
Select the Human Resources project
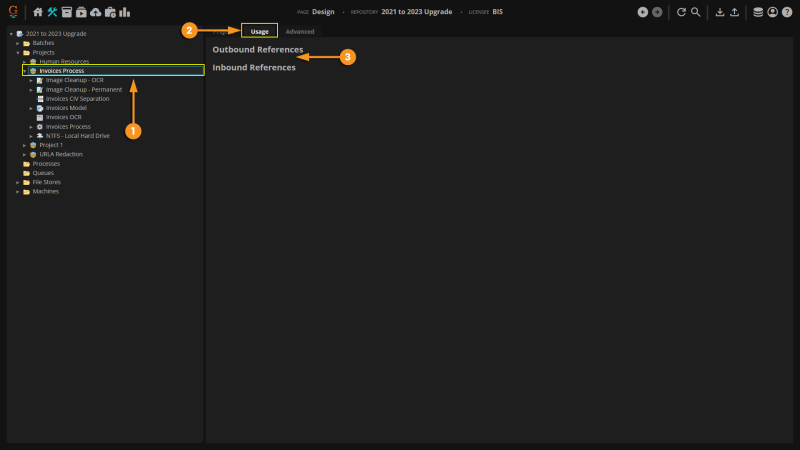pos(64,61)
